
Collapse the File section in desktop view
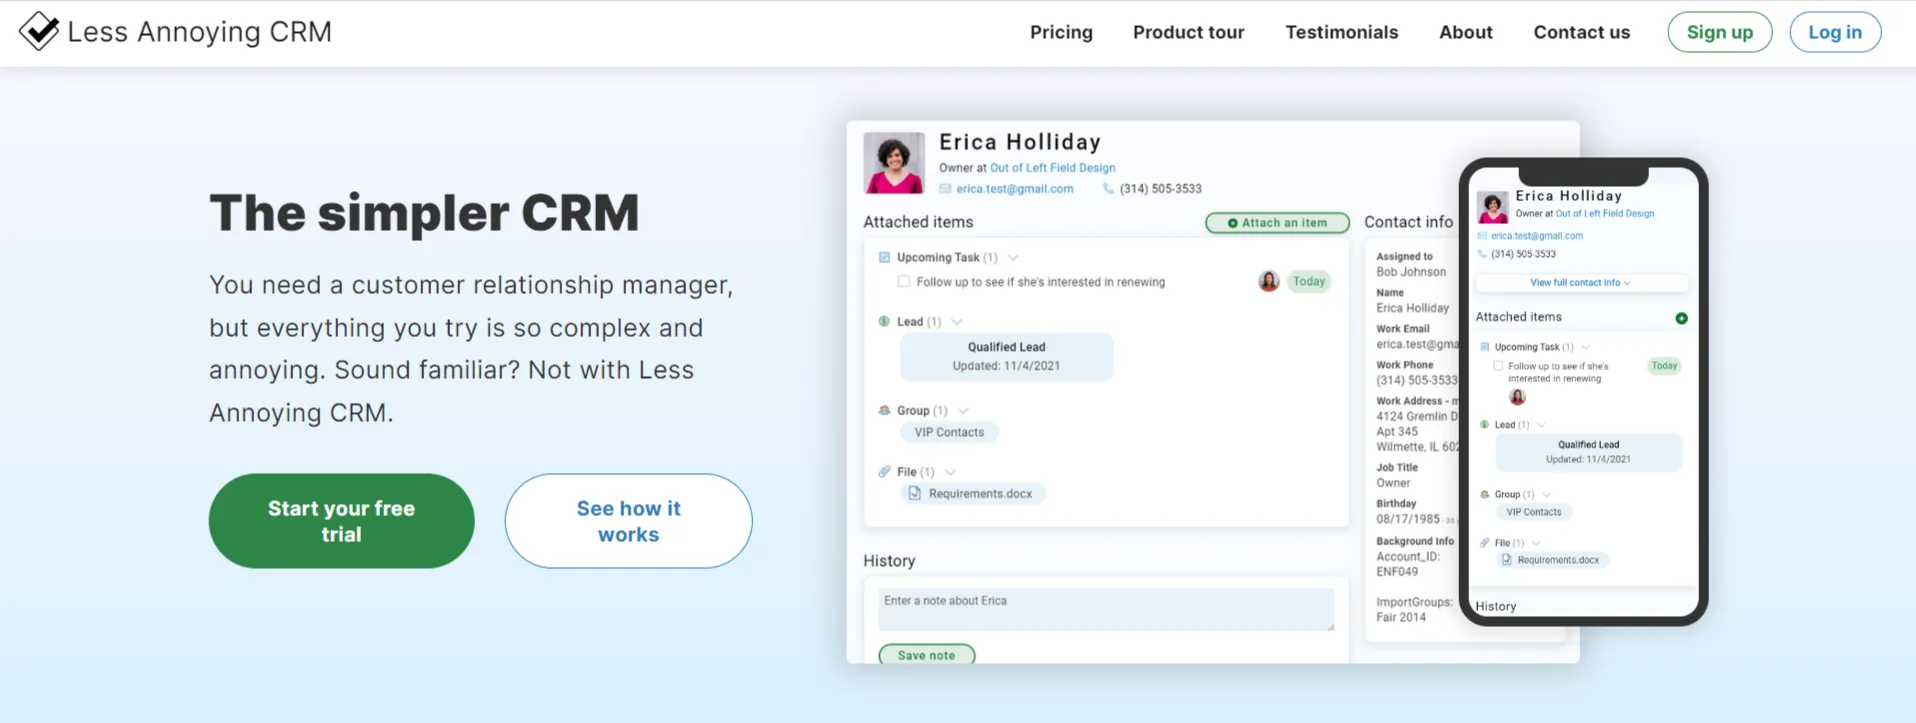[x=950, y=471]
